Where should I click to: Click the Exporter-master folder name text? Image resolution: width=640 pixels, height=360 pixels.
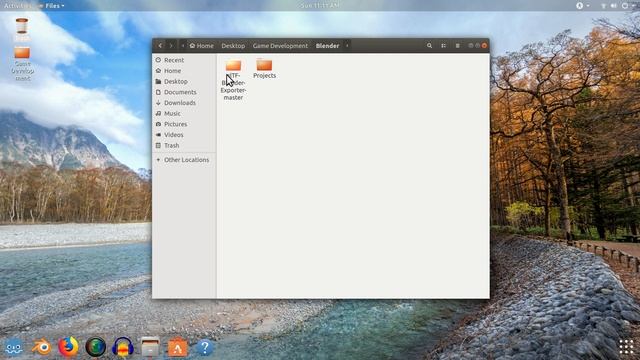point(233,94)
